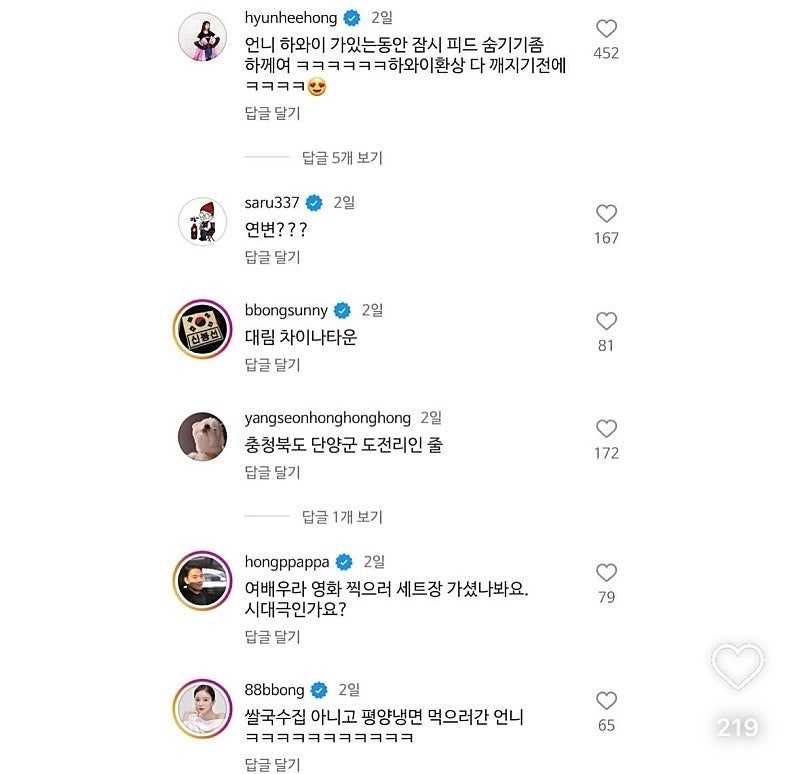800x774 pixels.
Task: Tap the heart on hongppappa's comment
Action: click(x=606, y=573)
